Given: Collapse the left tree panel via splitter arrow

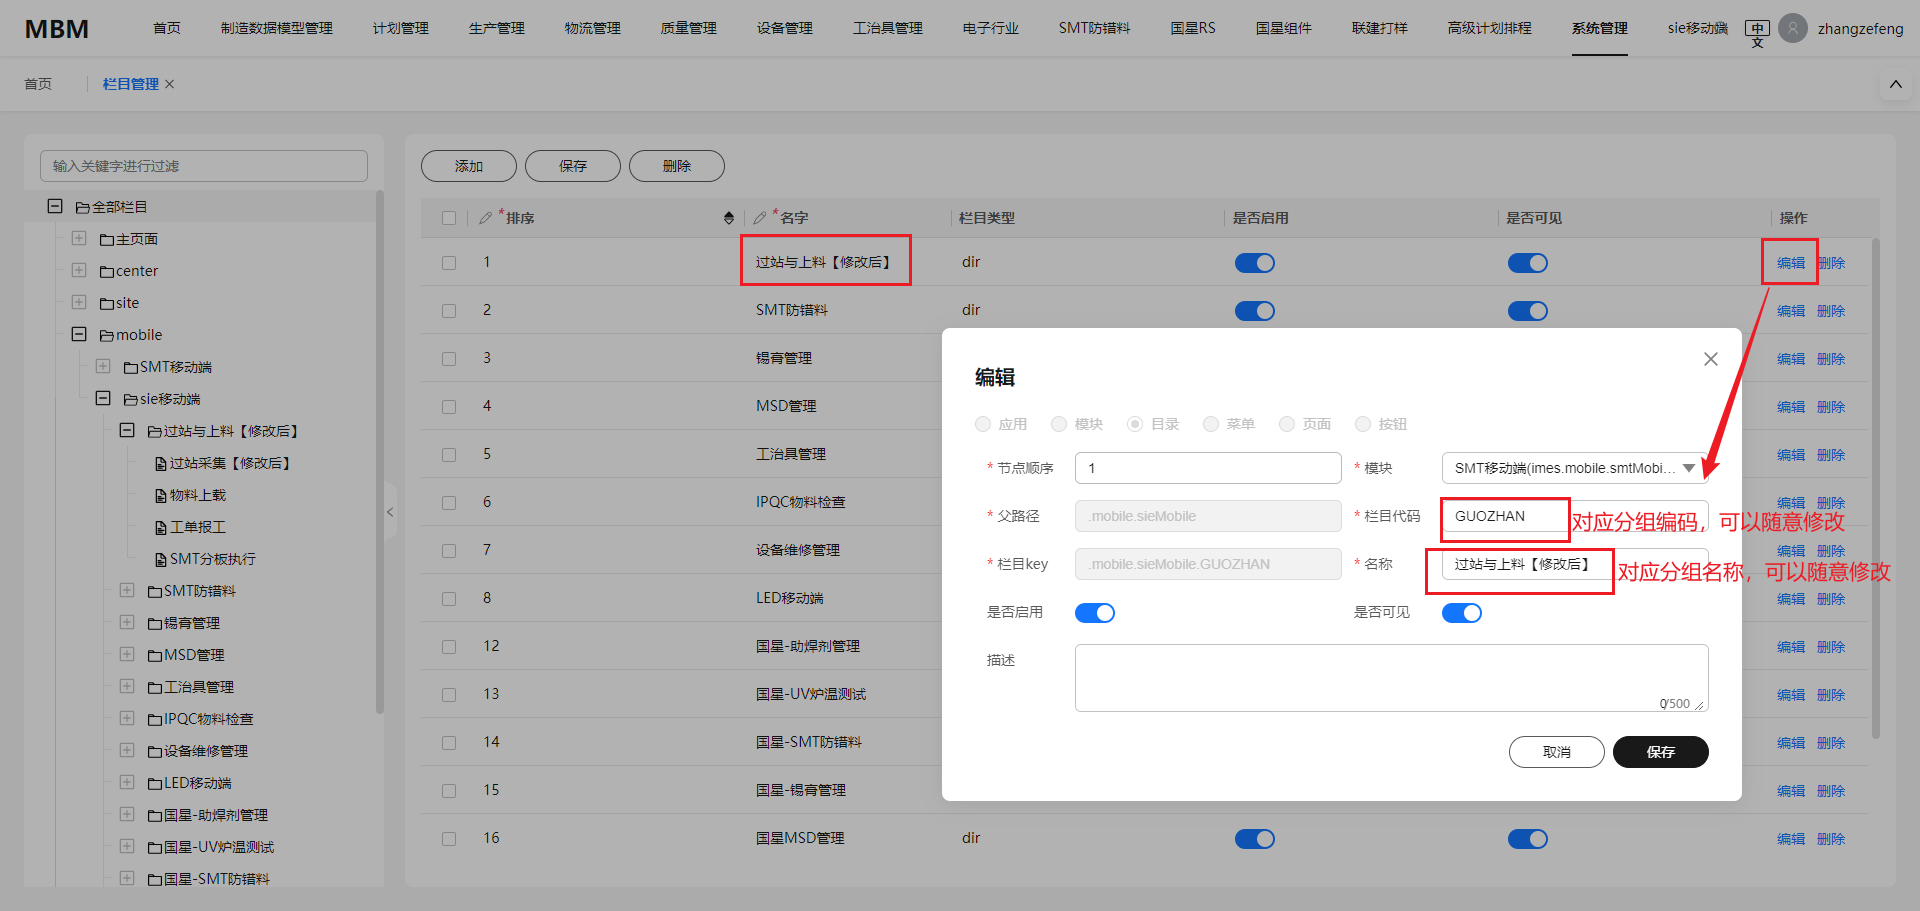Looking at the screenshot, I should (x=390, y=512).
